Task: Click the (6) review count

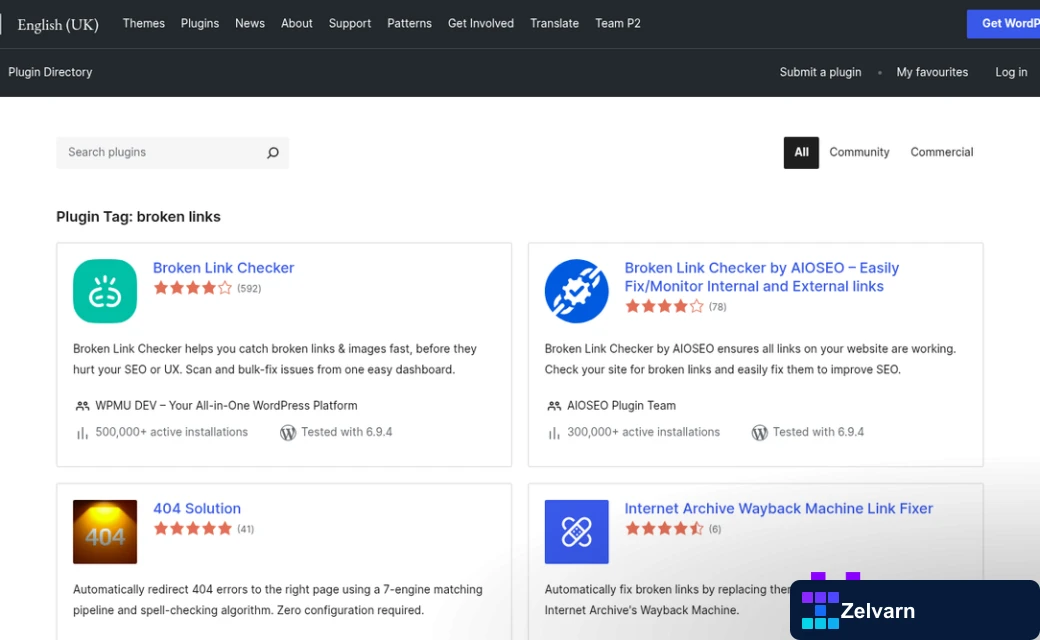Action: (715, 529)
